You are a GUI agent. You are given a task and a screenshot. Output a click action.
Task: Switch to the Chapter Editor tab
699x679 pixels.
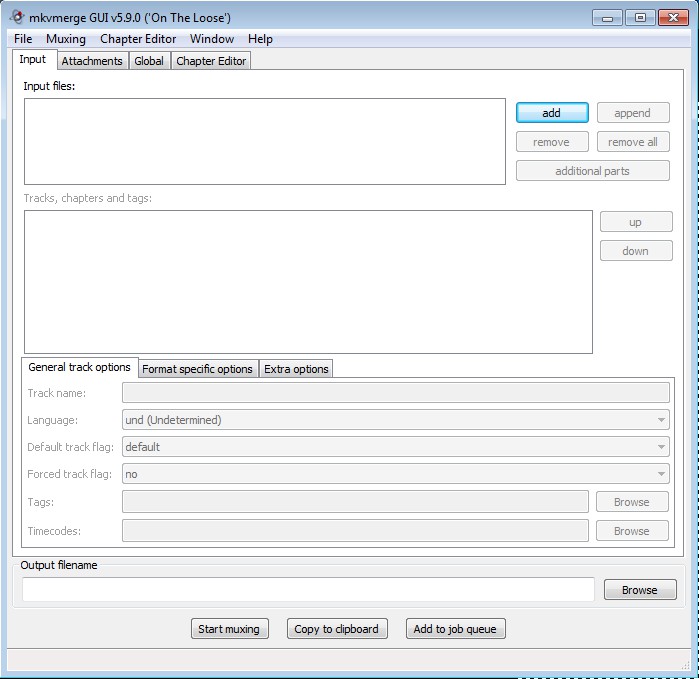(x=211, y=61)
